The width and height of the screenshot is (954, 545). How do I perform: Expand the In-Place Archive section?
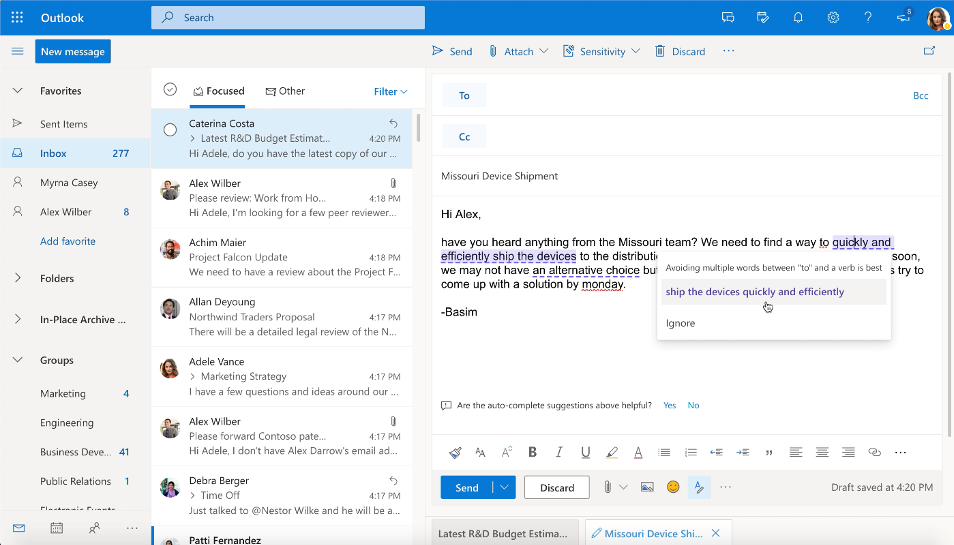[x=18, y=319]
